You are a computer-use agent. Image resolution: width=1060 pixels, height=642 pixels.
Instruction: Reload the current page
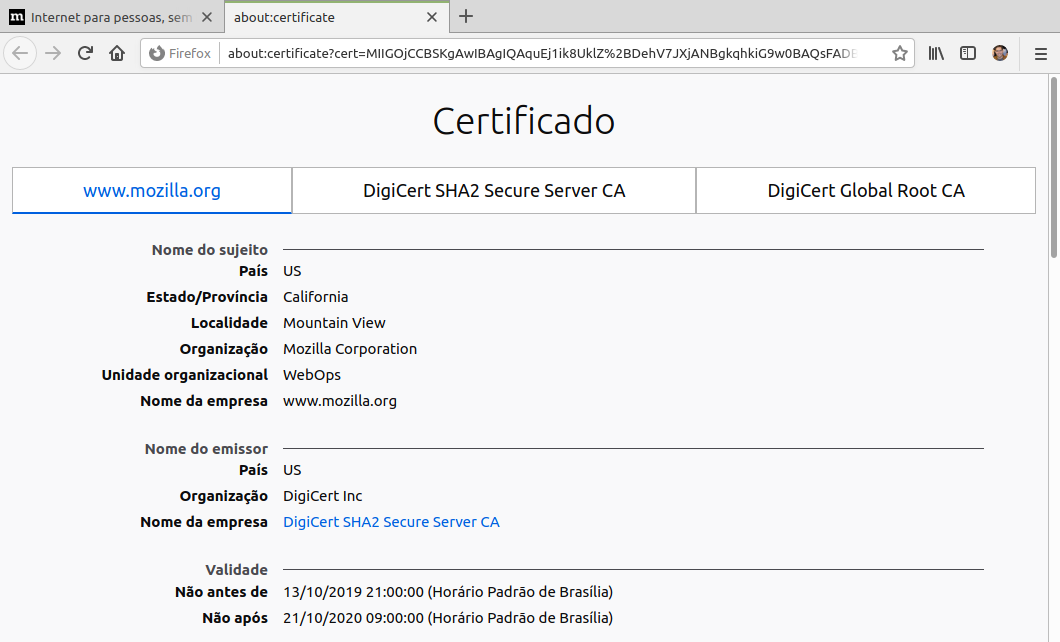point(85,53)
